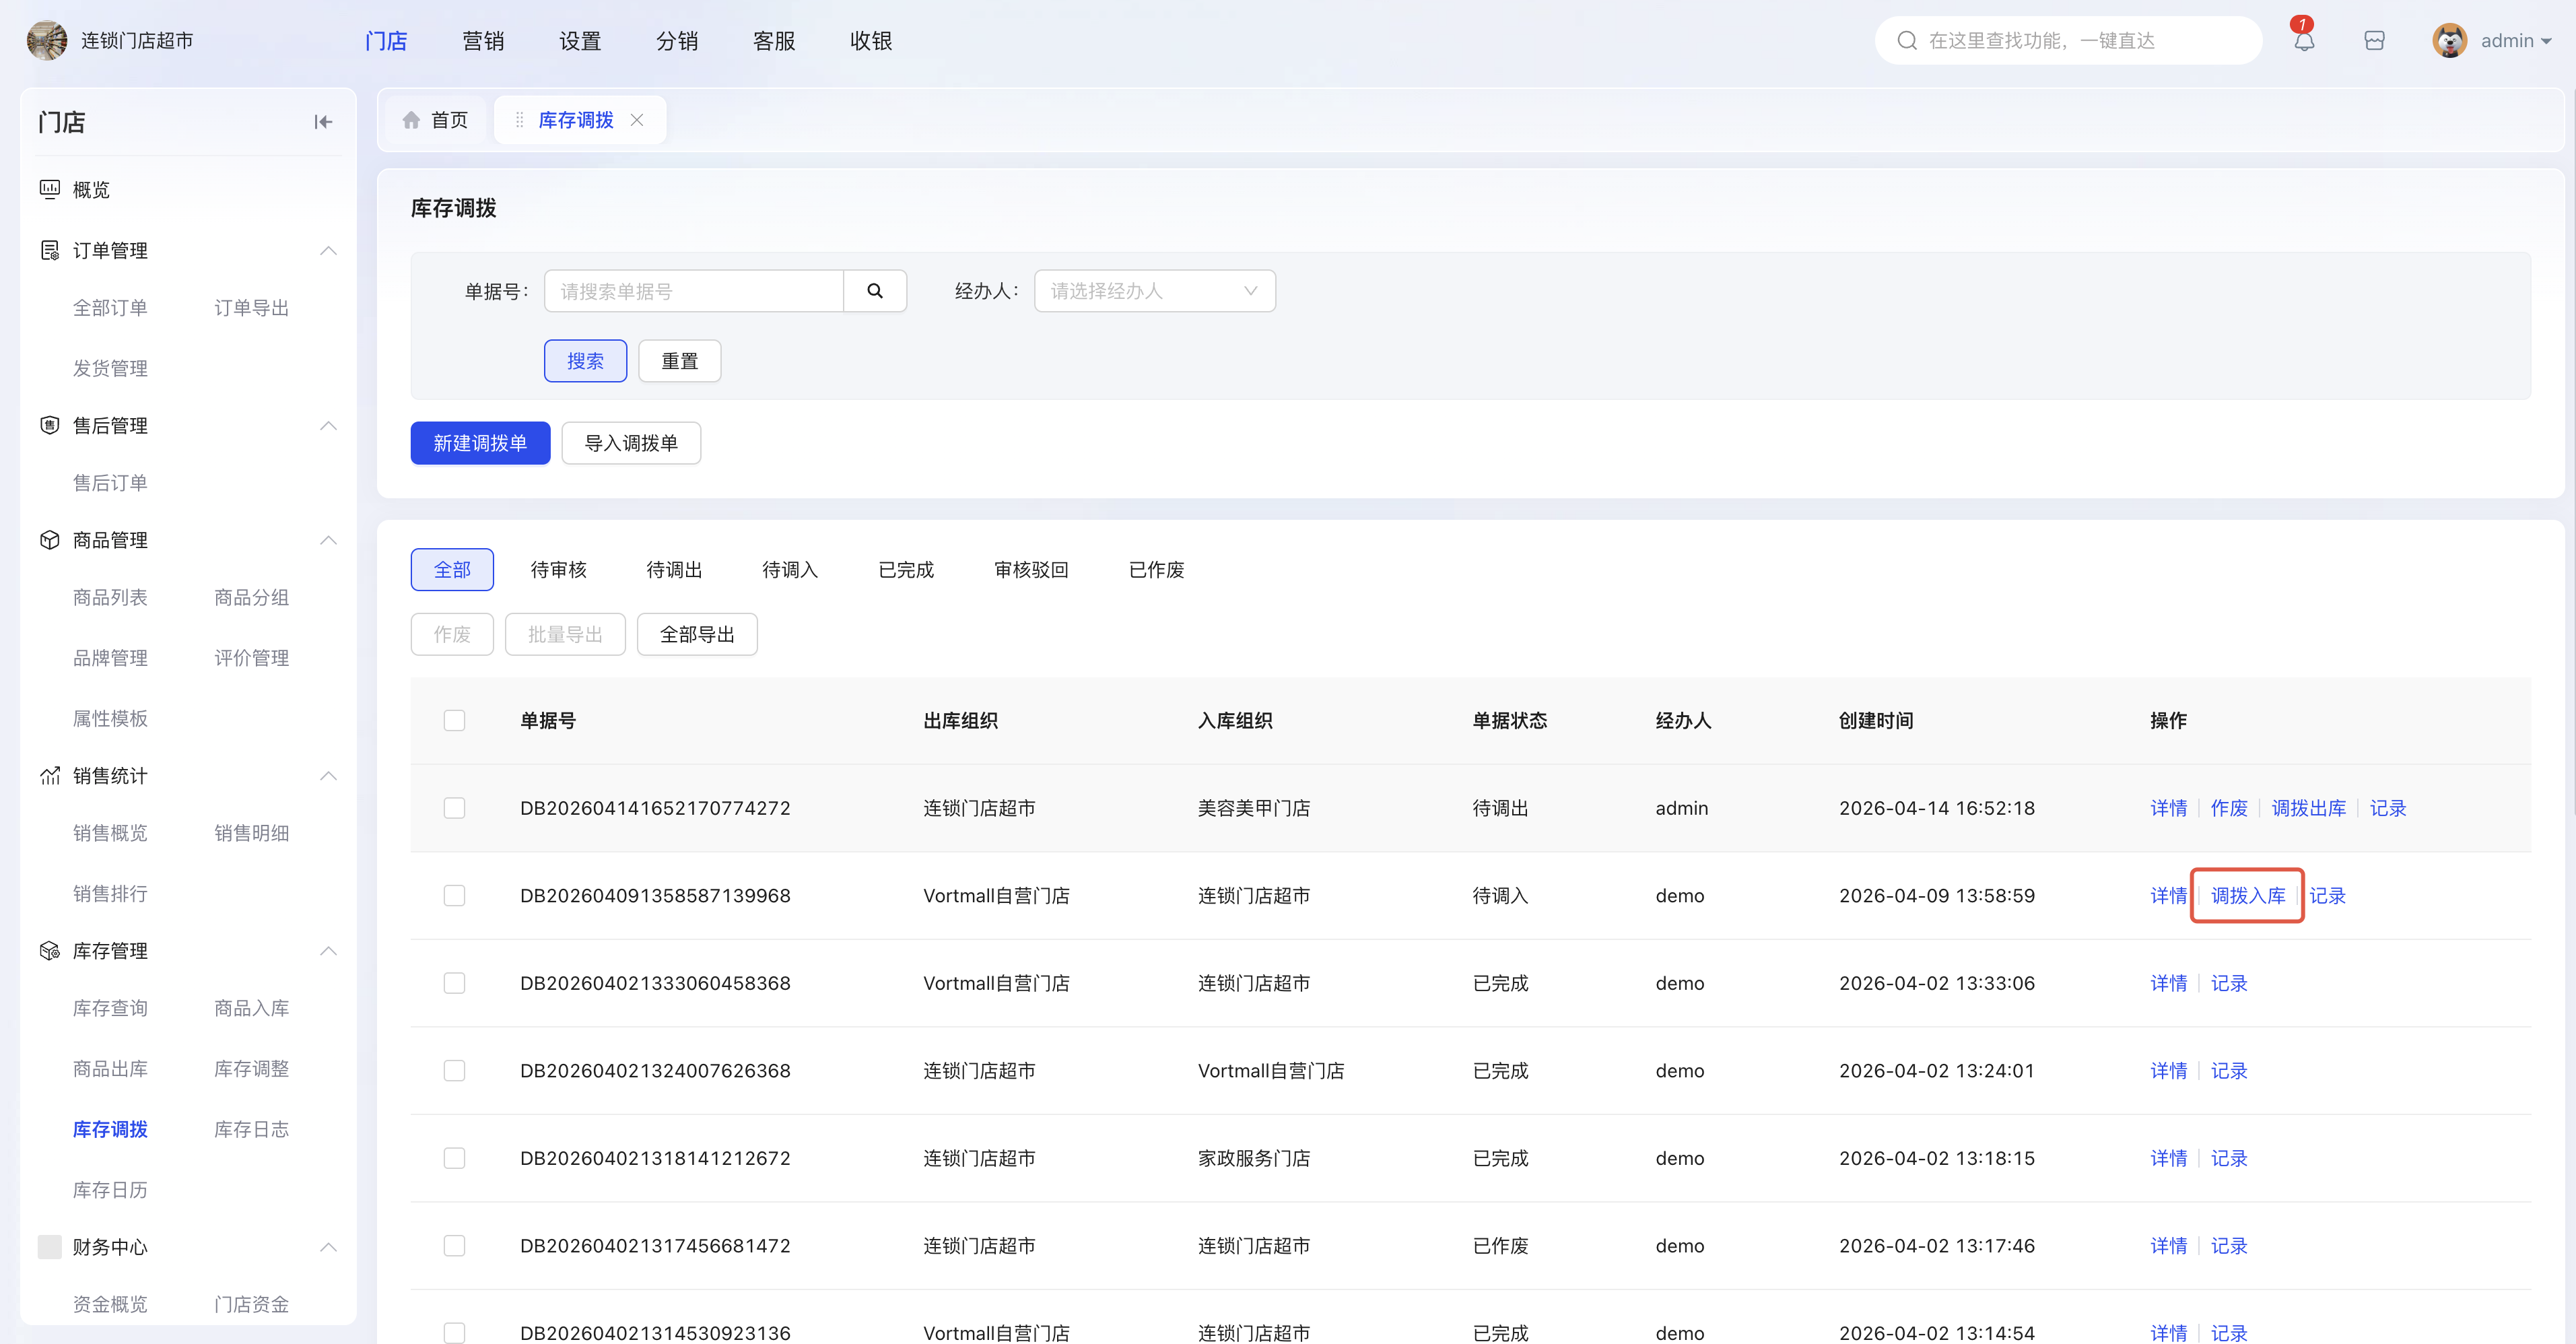Click the notification bell icon
This screenshot has height=1344, width=2576.
2303,41
